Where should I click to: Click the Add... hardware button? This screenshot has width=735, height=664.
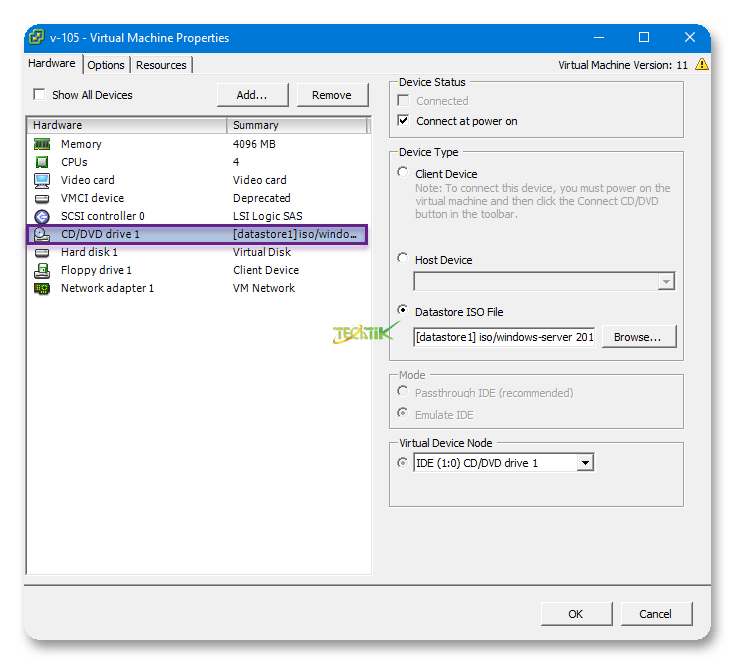tap(252, 95)
